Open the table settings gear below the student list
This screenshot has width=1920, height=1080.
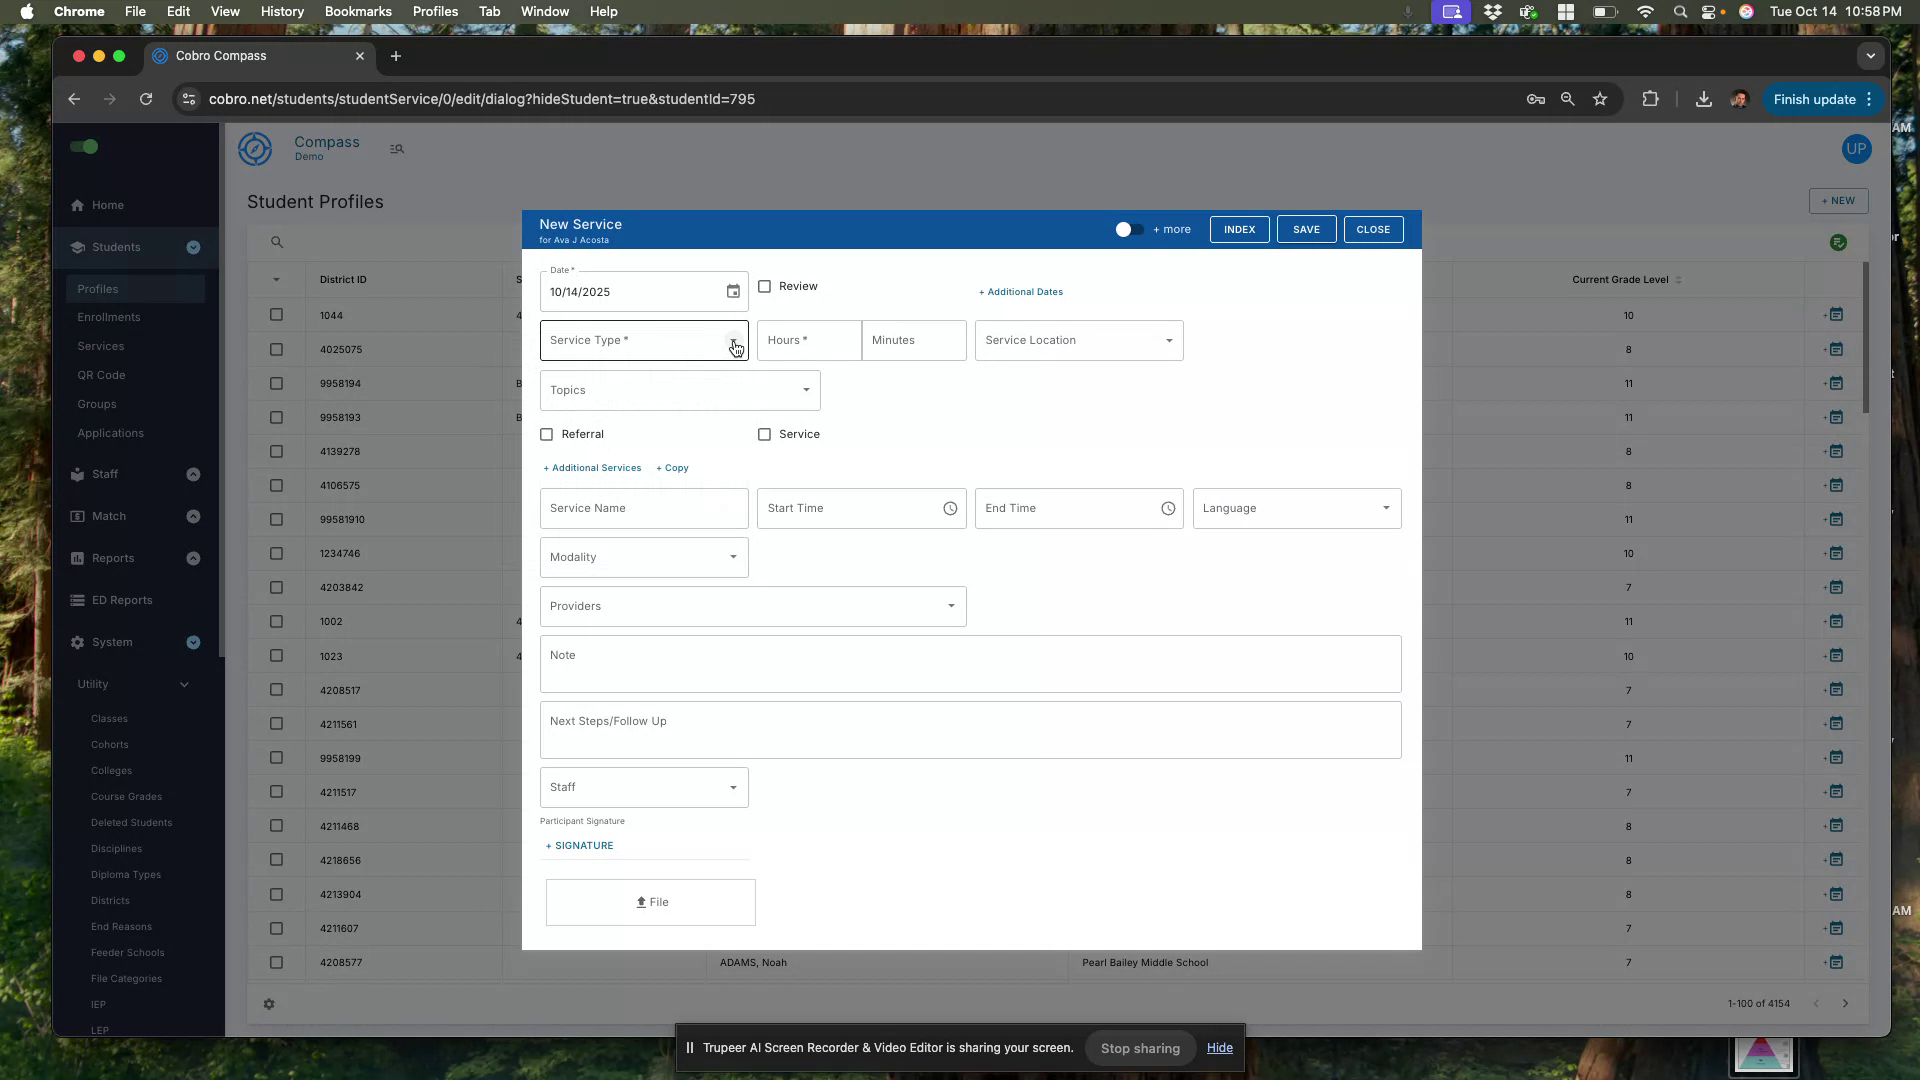[269, 1004]
